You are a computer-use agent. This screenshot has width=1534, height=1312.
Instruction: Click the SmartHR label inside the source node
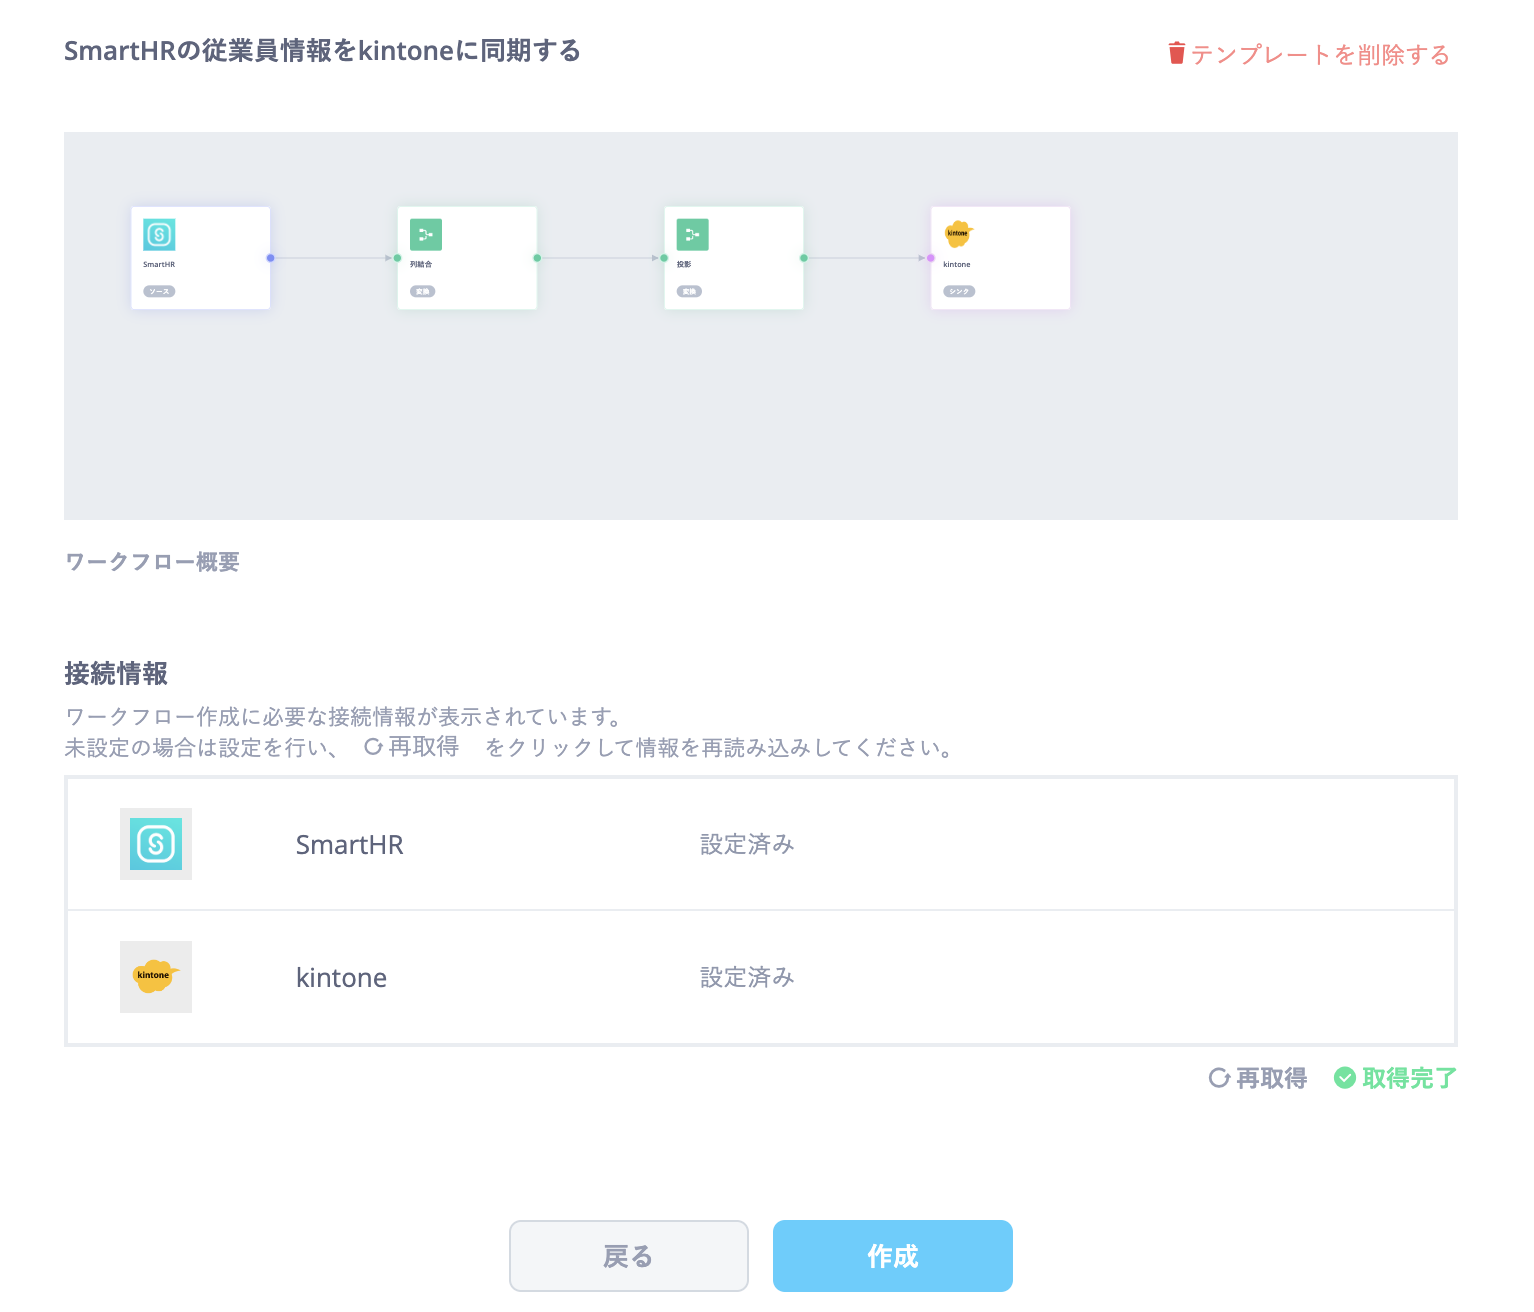(159, 265)
